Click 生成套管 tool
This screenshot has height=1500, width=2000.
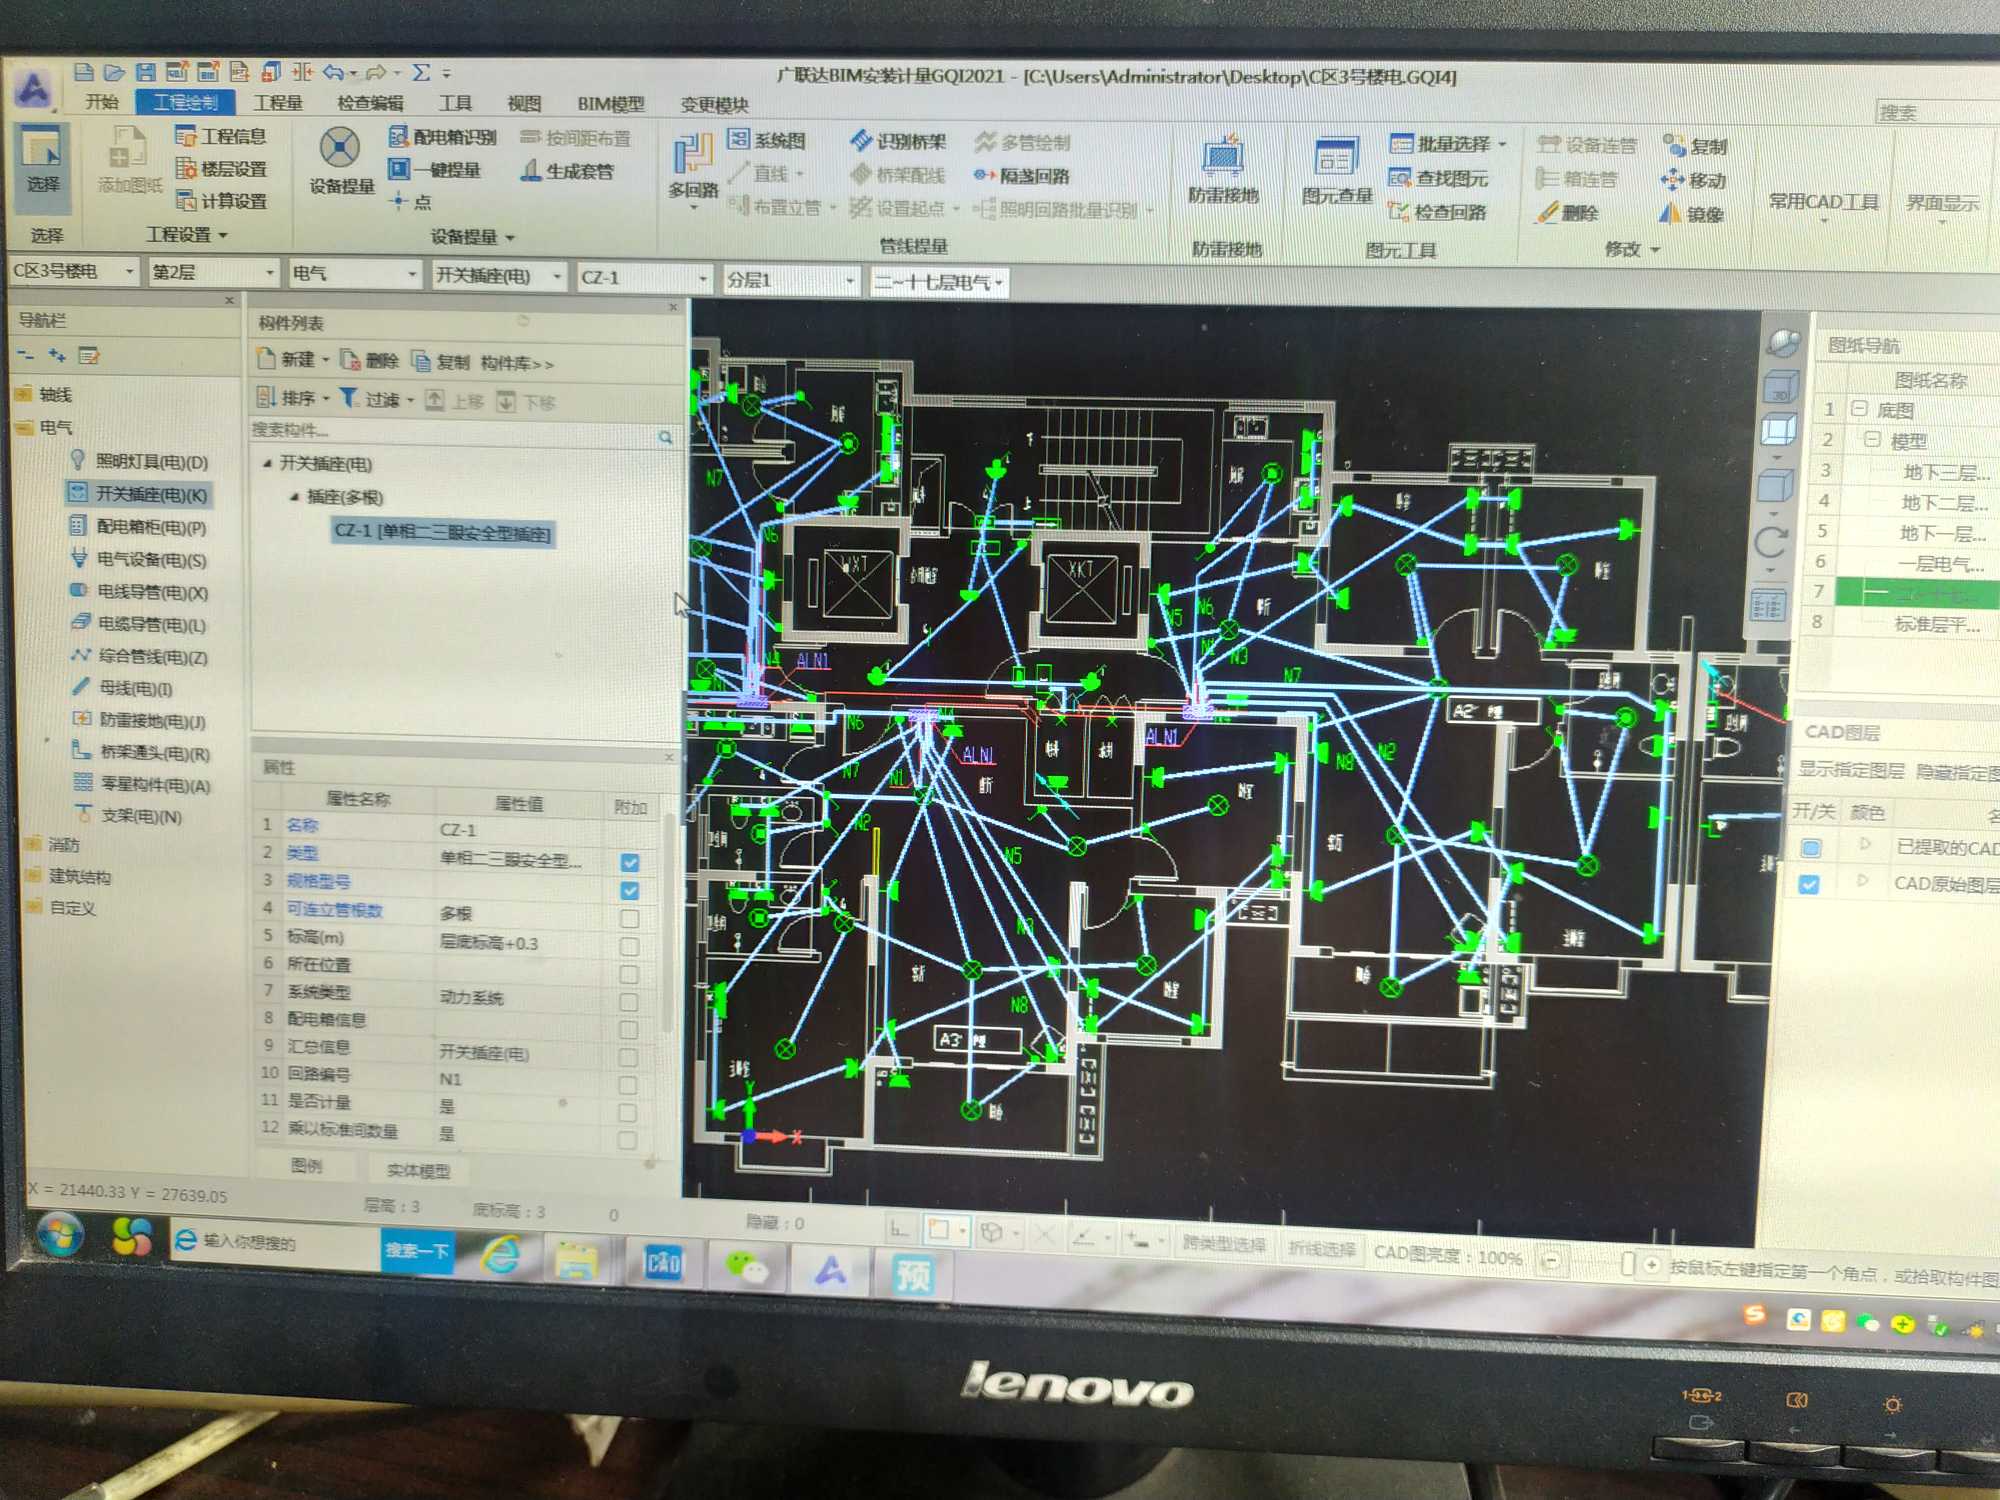(x=567, y=171)
